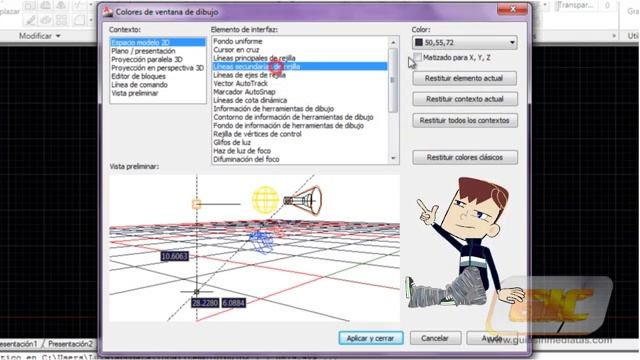Select 'Espacio modelo 2D' context
640x360 pixels.
tap(158, 42)
